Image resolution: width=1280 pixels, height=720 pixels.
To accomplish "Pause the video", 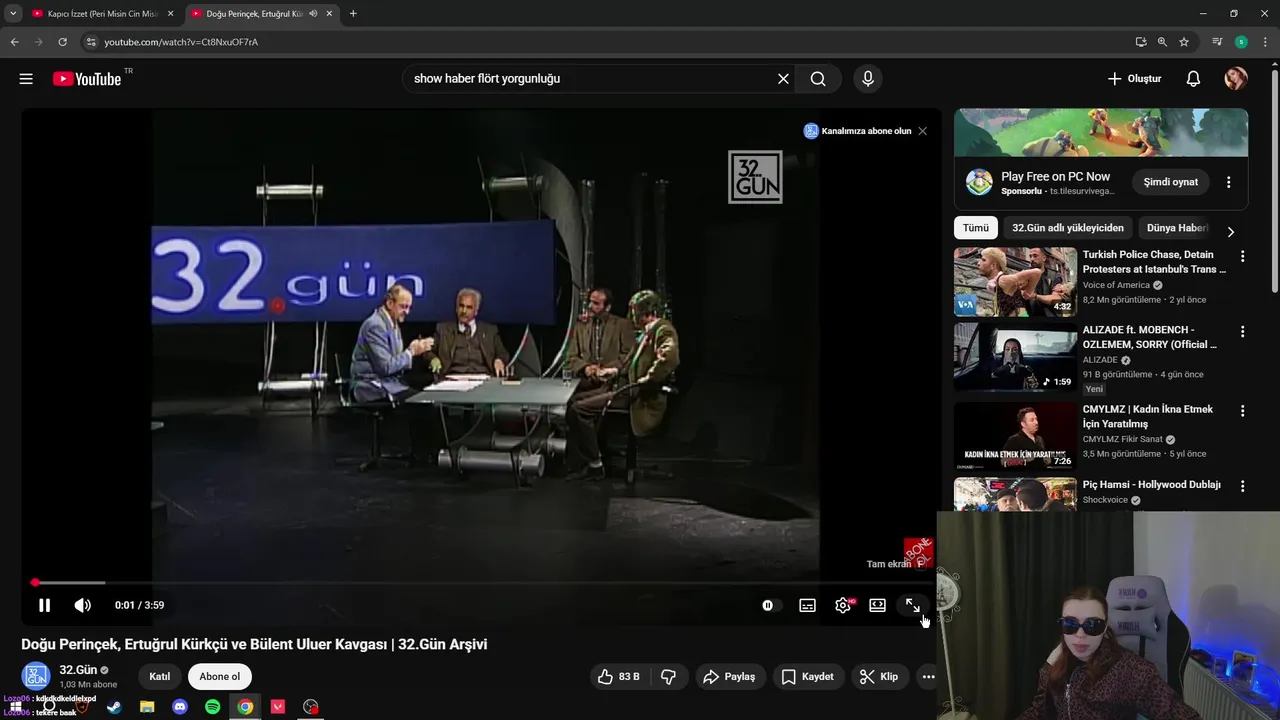I will tap(44, 605).
